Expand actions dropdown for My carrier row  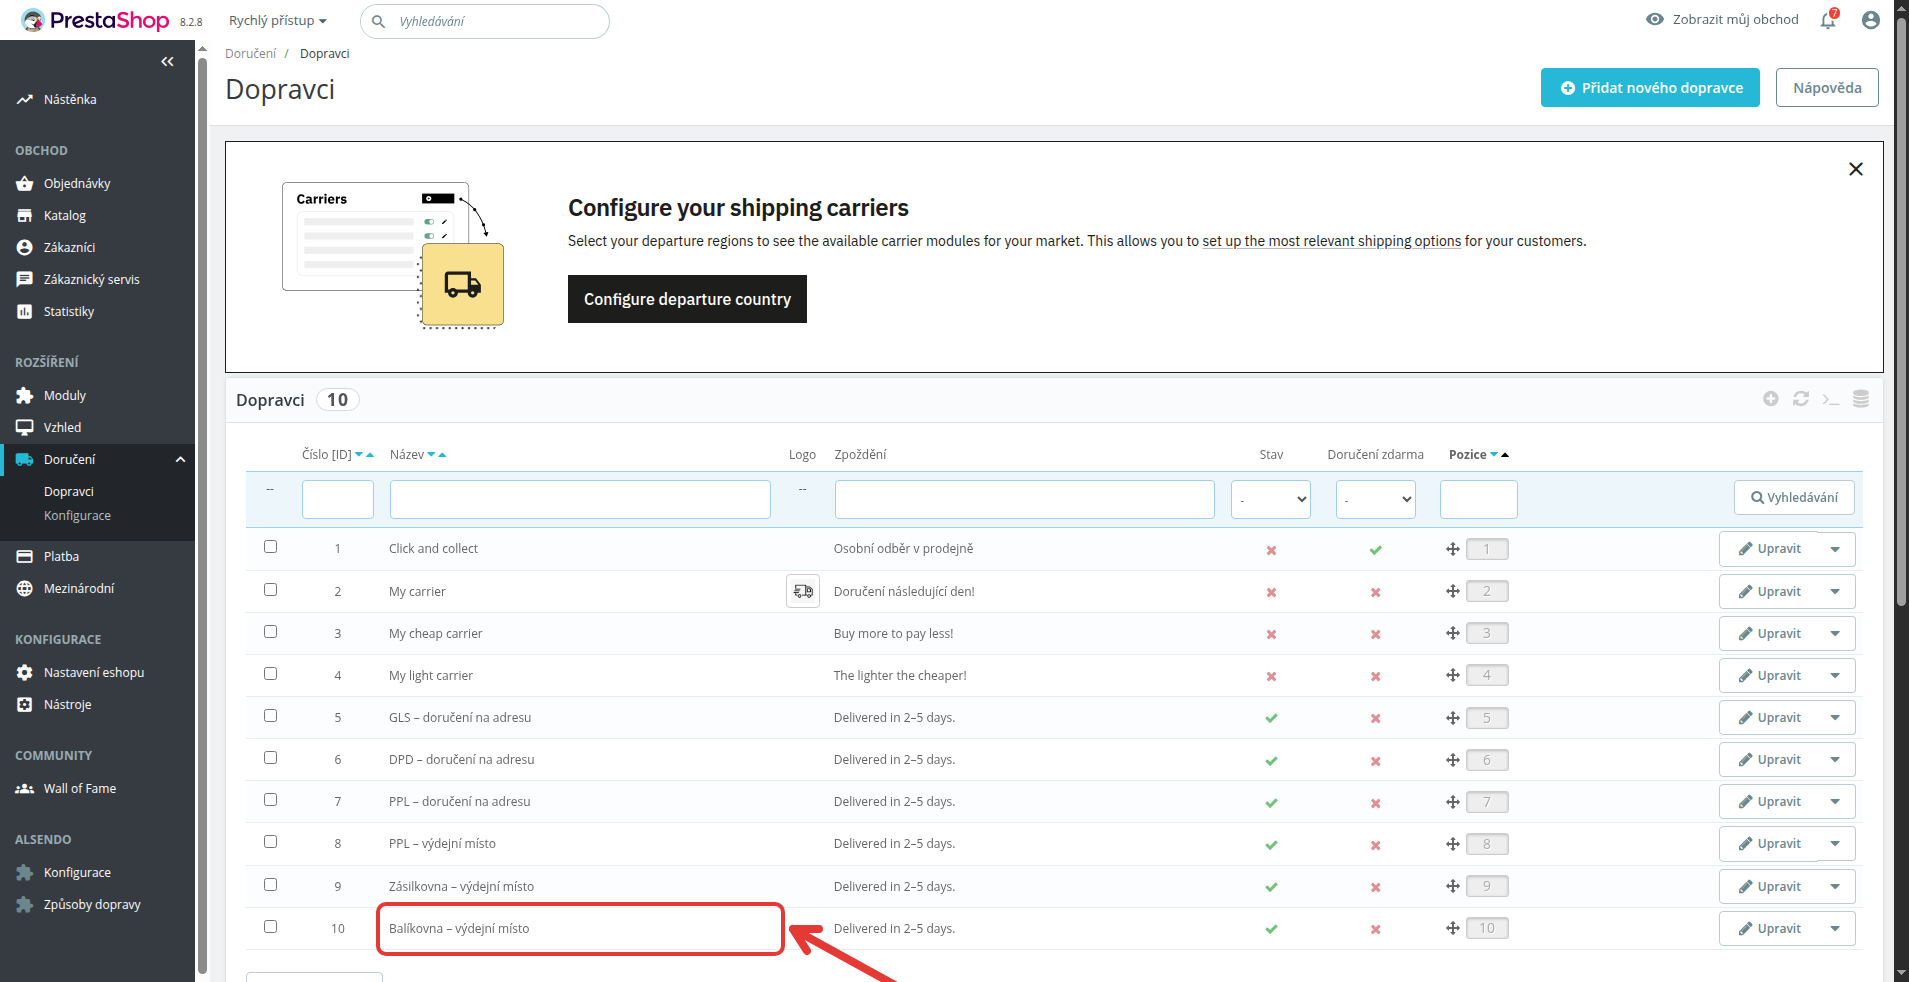coord(1835,592)
